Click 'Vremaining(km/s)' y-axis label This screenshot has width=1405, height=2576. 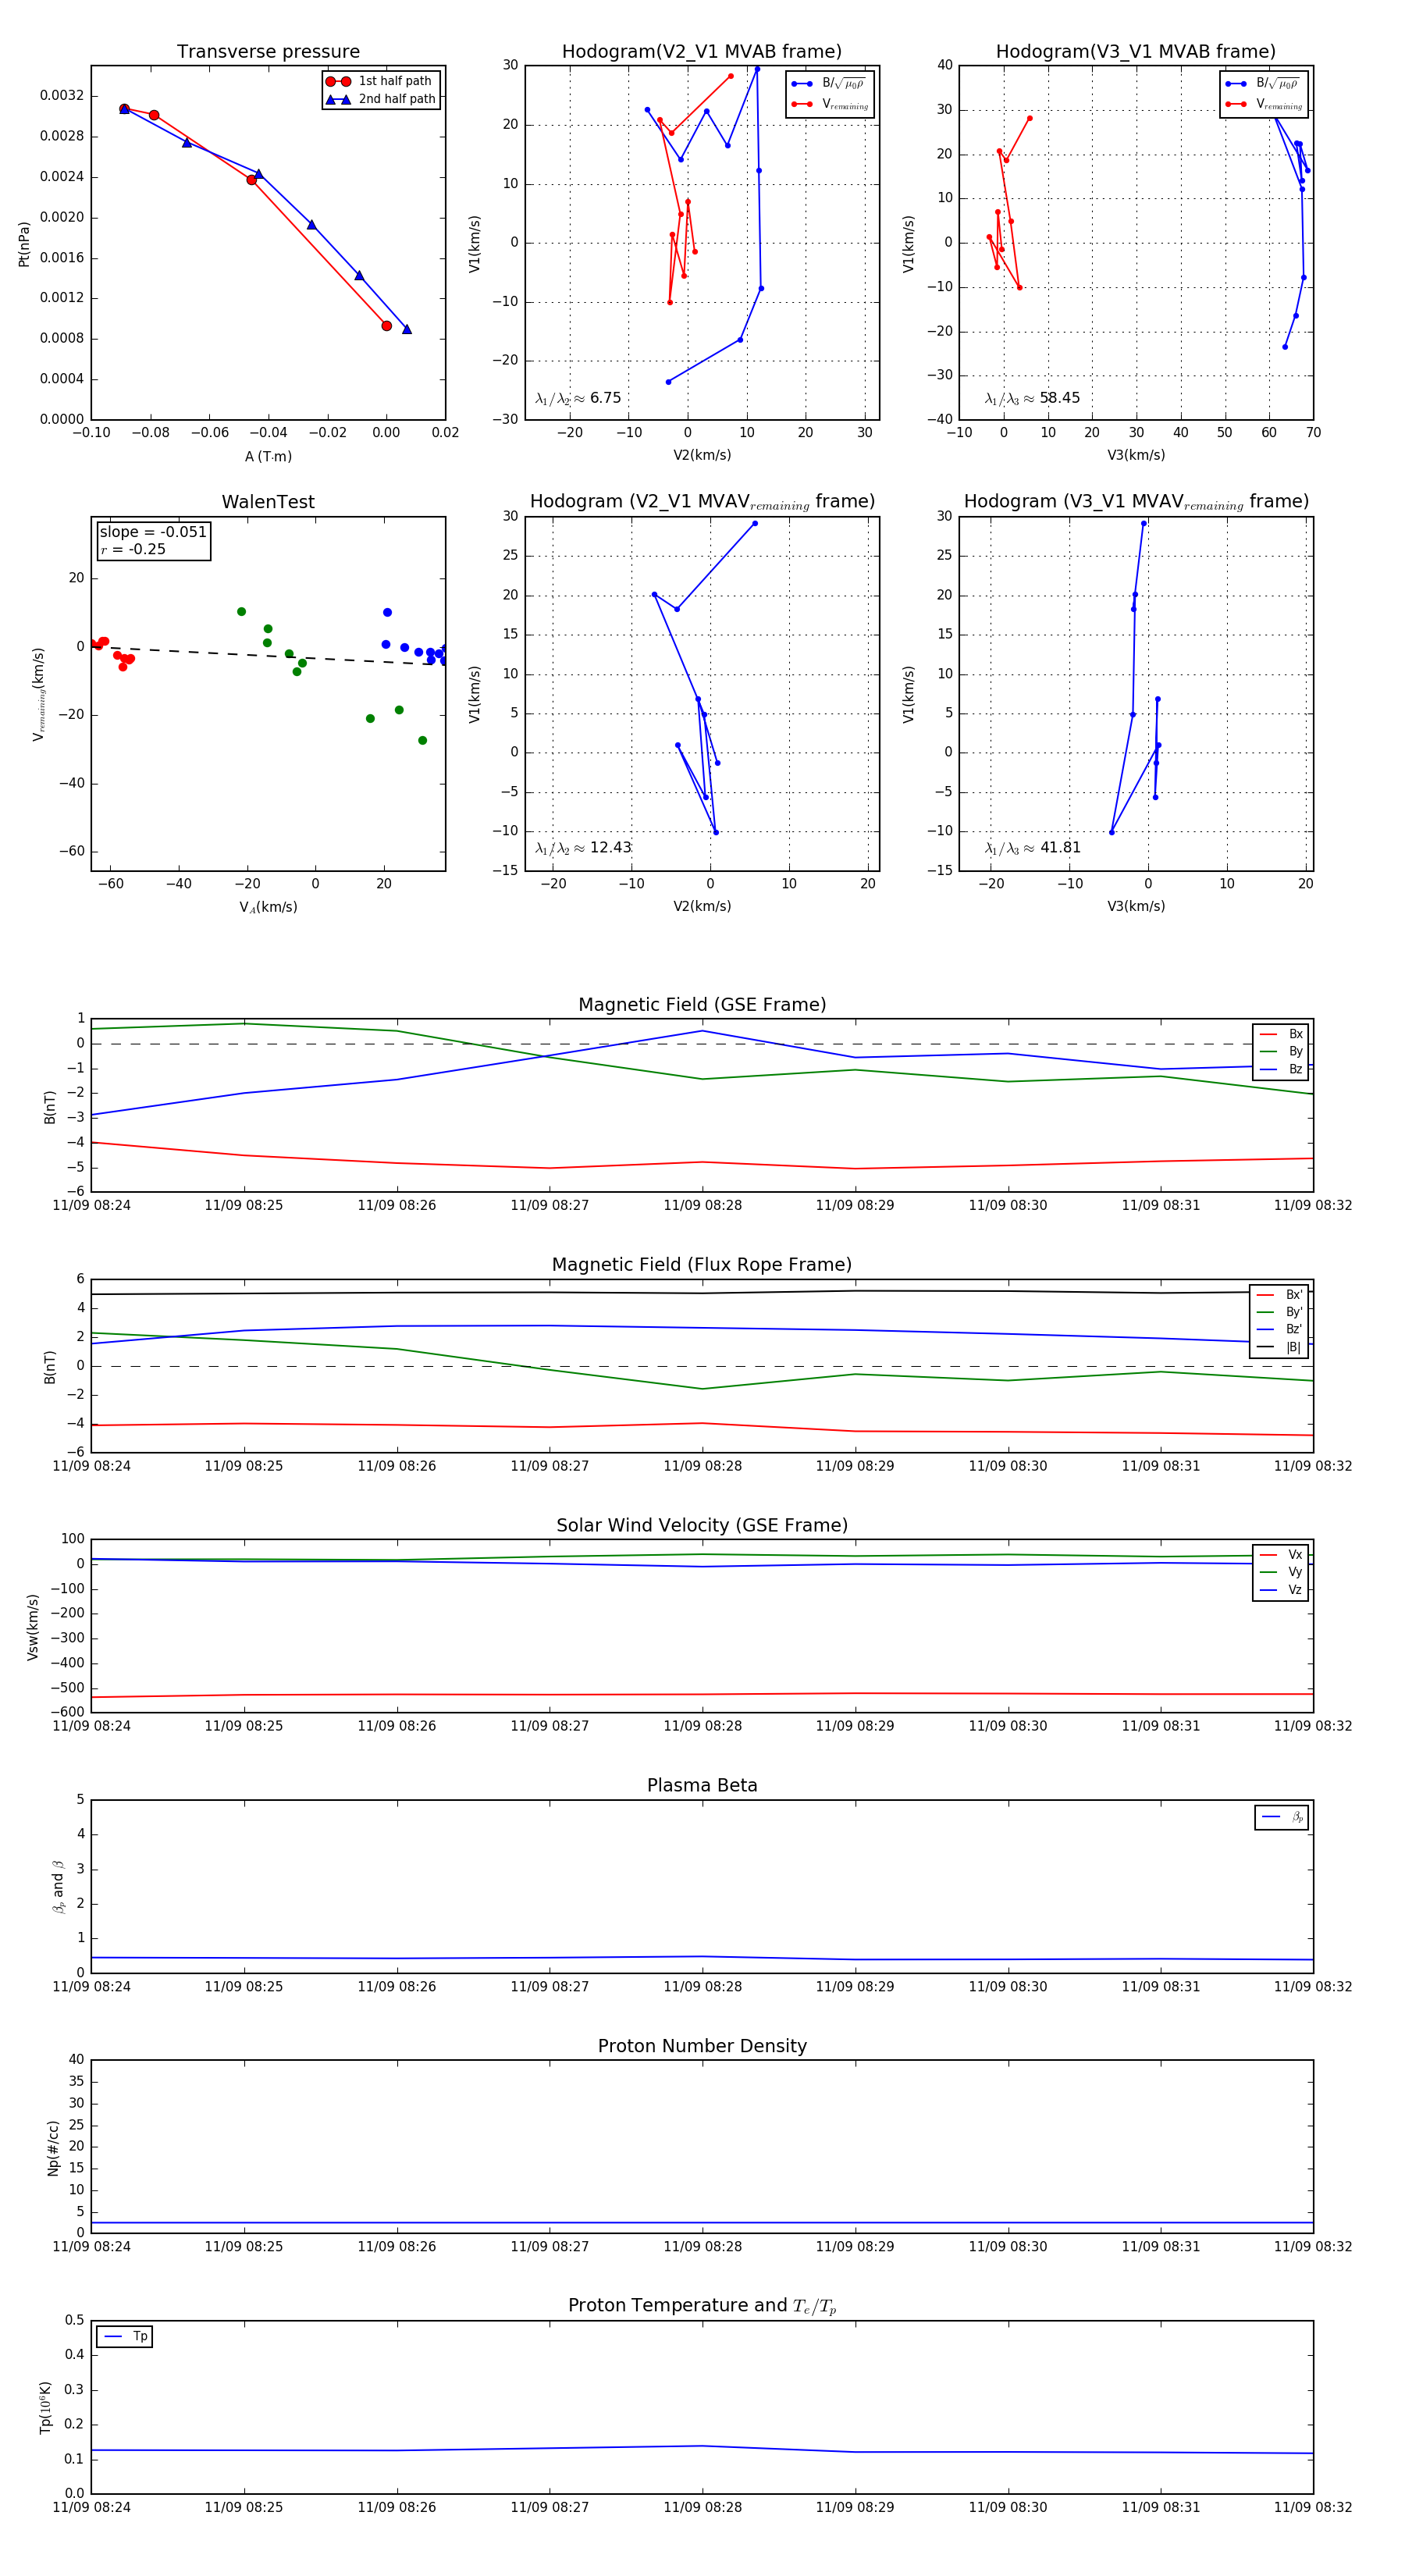[x=39, y=694]
